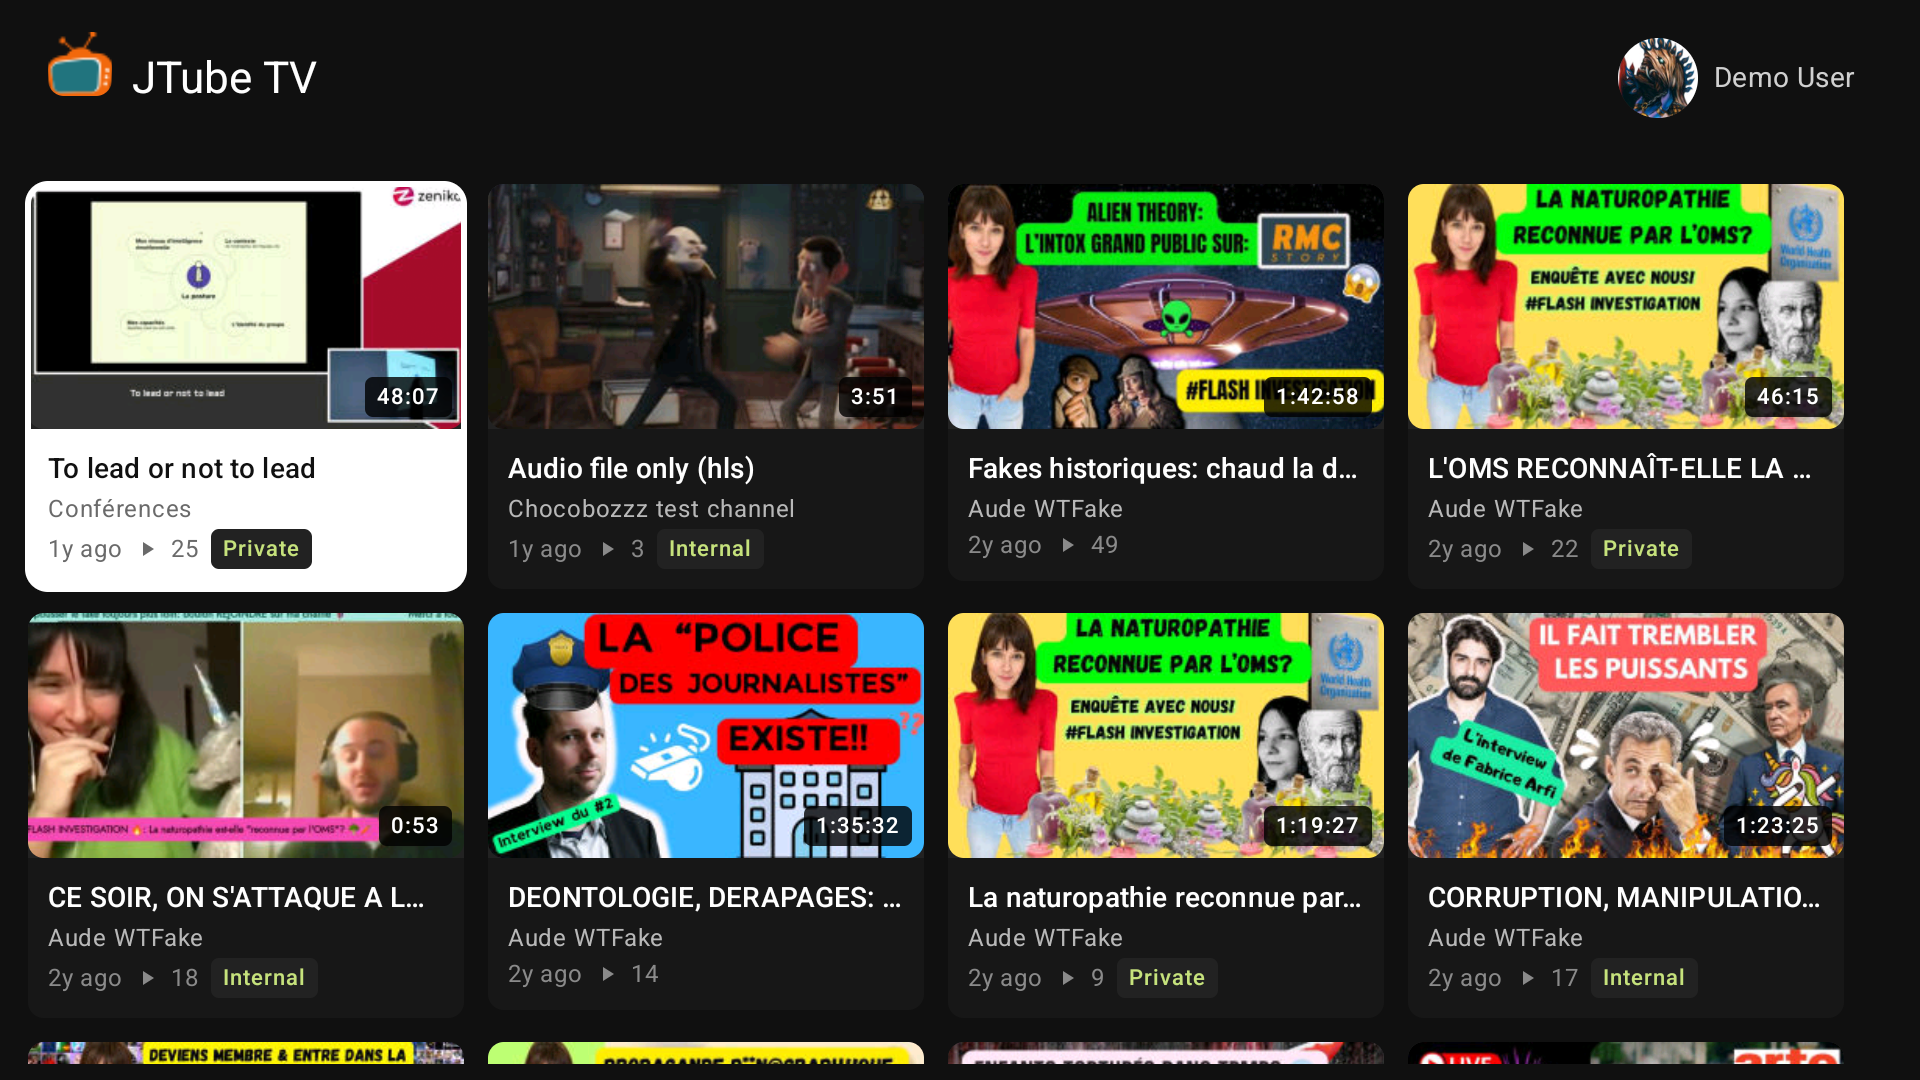Open 'To lead or not to lead' thumbnail
This screenshot has width=1920, height=1080.
point(246,307)
